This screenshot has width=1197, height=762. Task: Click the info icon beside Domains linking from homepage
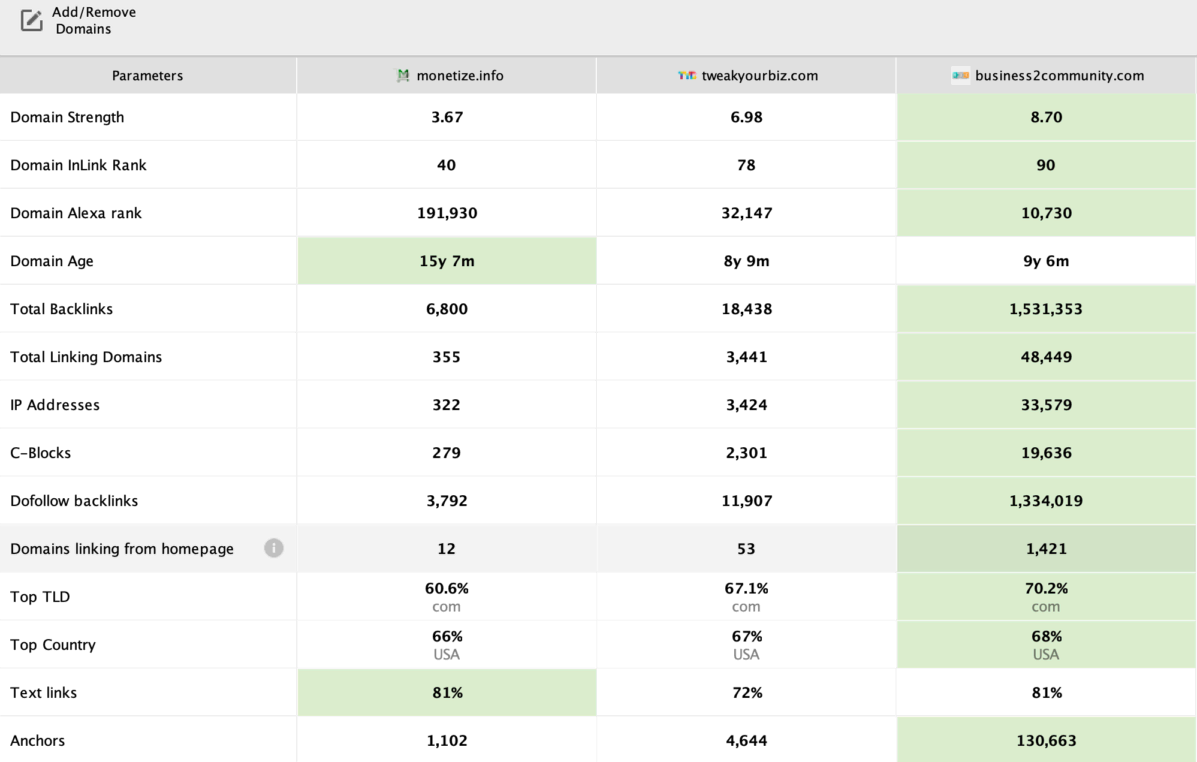point(274,548)
